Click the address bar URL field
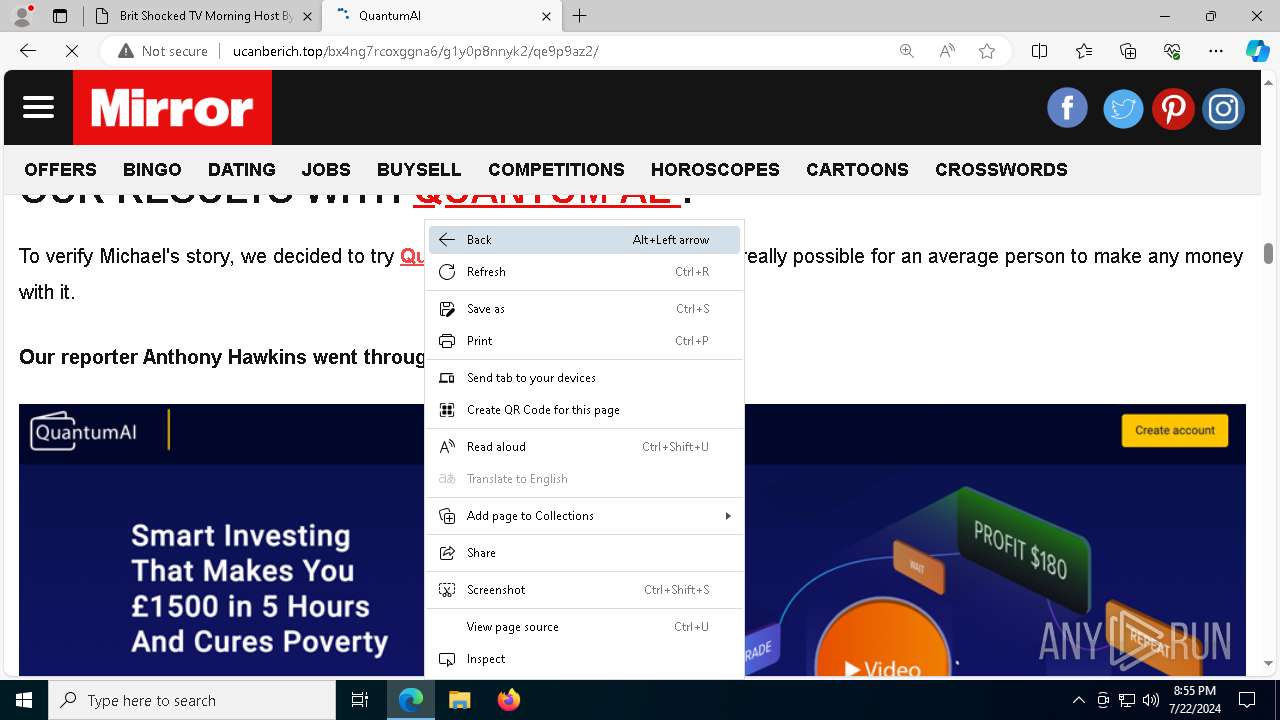Viewport: 1280px width, 720px height. tap(555, 51)
